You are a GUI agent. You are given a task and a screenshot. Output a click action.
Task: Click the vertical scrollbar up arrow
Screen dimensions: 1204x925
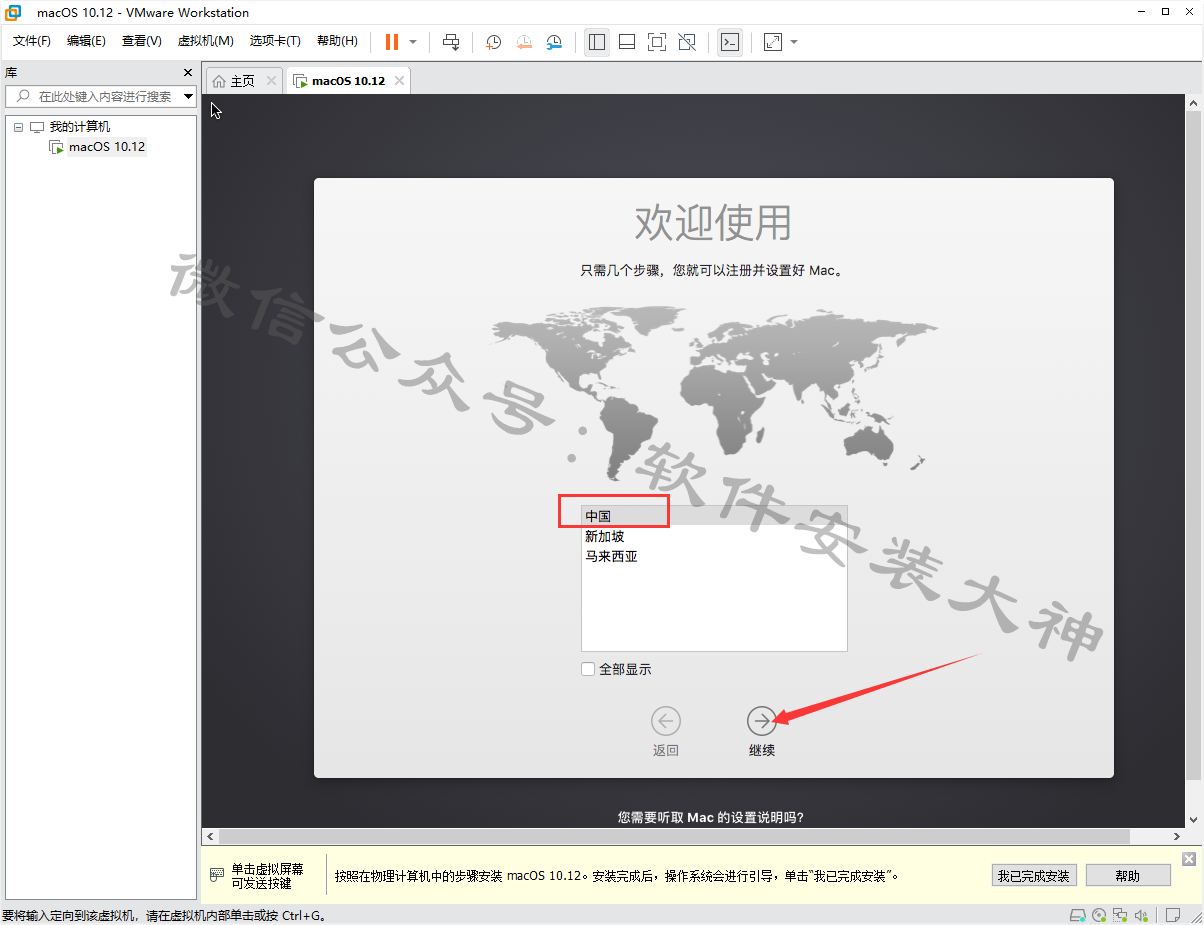pyautogui.click(x=1192, y=103)
